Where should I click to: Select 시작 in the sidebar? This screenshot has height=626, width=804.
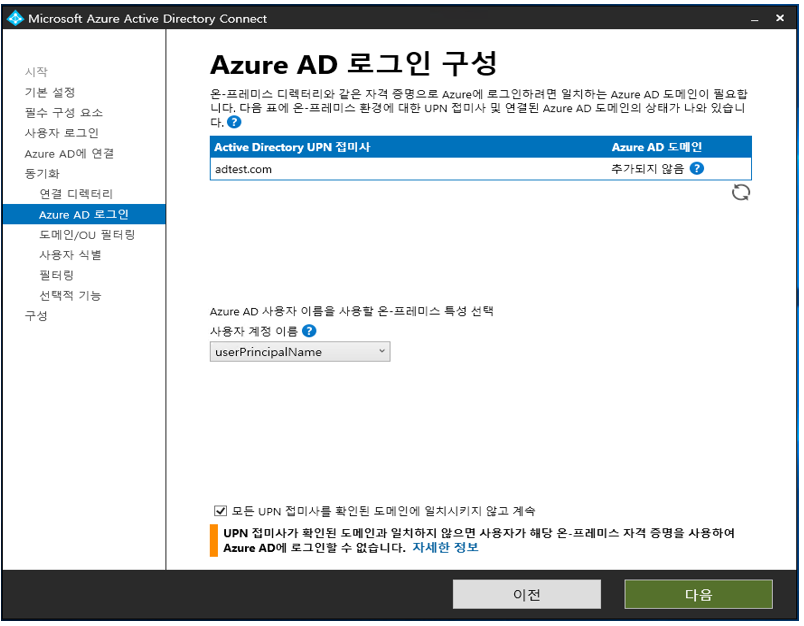tap(36, 72)
